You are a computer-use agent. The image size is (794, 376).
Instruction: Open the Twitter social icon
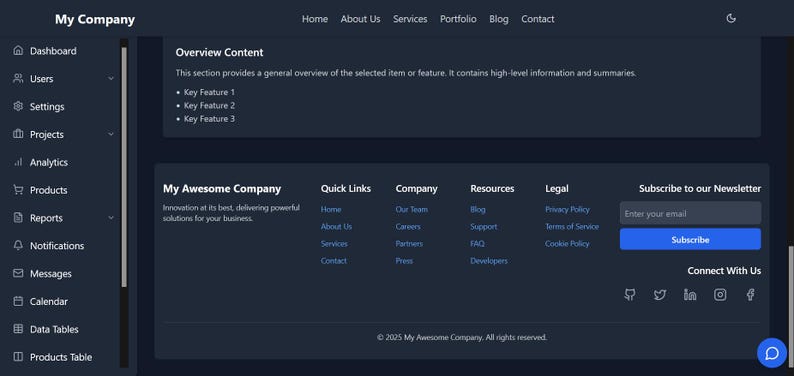(x=659, y=295)
